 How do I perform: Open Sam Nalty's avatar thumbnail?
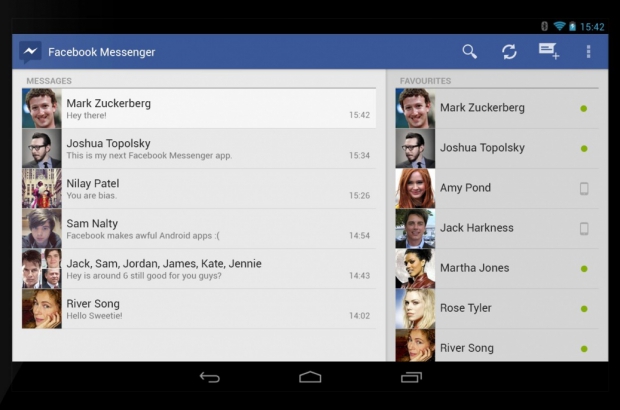click(42, 229)
